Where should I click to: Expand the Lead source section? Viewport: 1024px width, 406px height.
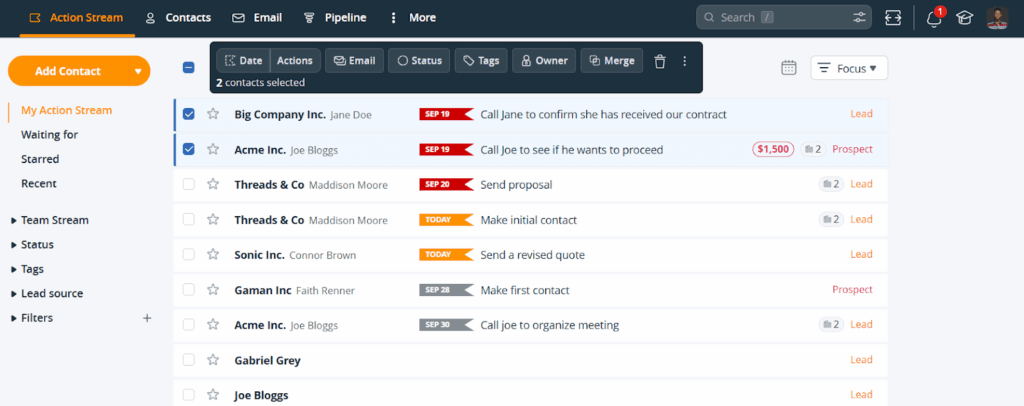(52, 293)
